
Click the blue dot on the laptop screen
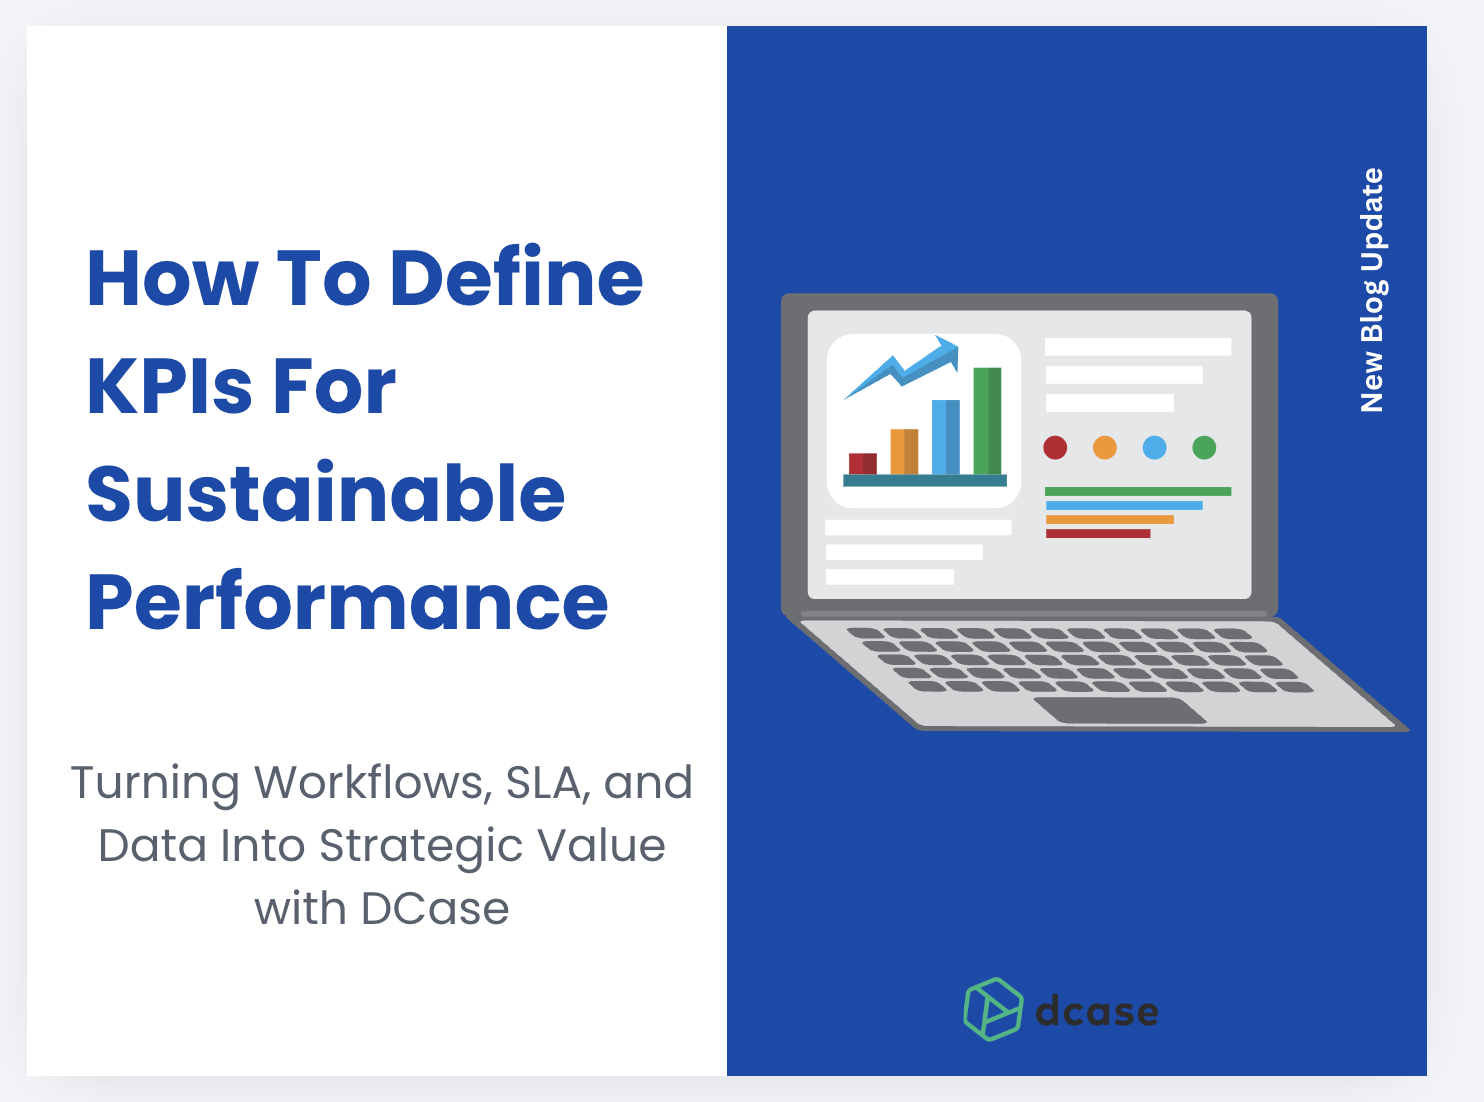click(1154, 447)
